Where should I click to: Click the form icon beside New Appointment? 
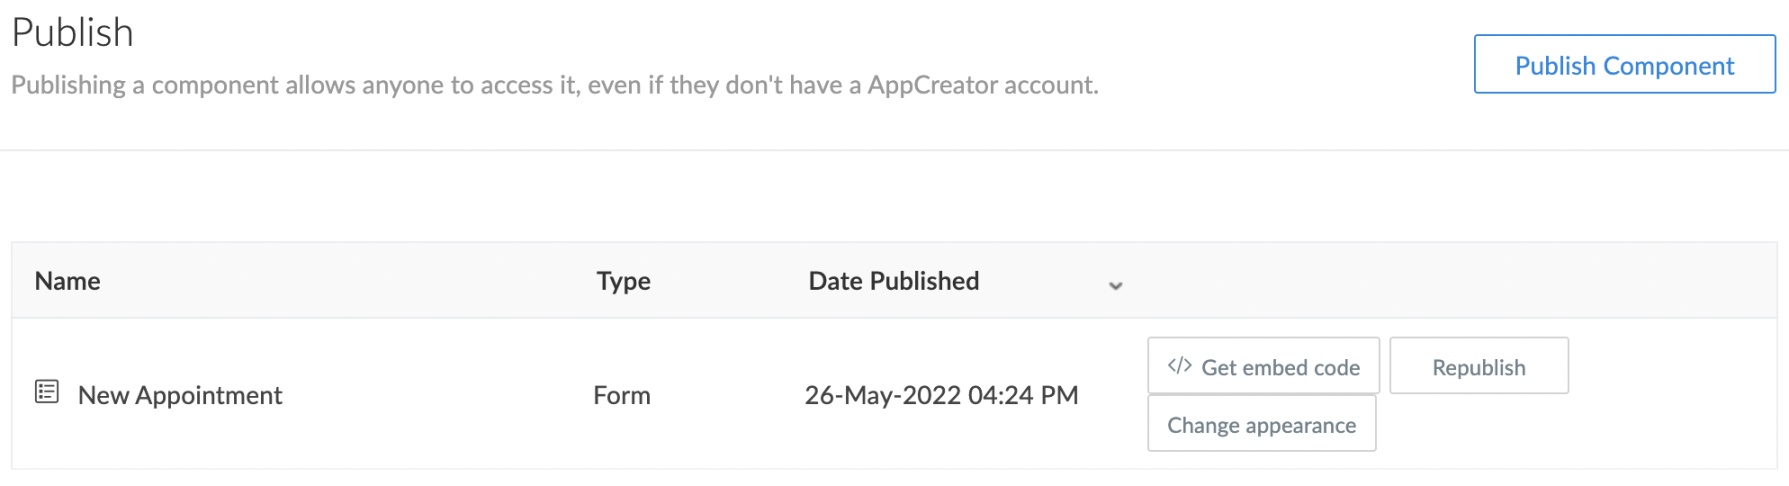47,392
